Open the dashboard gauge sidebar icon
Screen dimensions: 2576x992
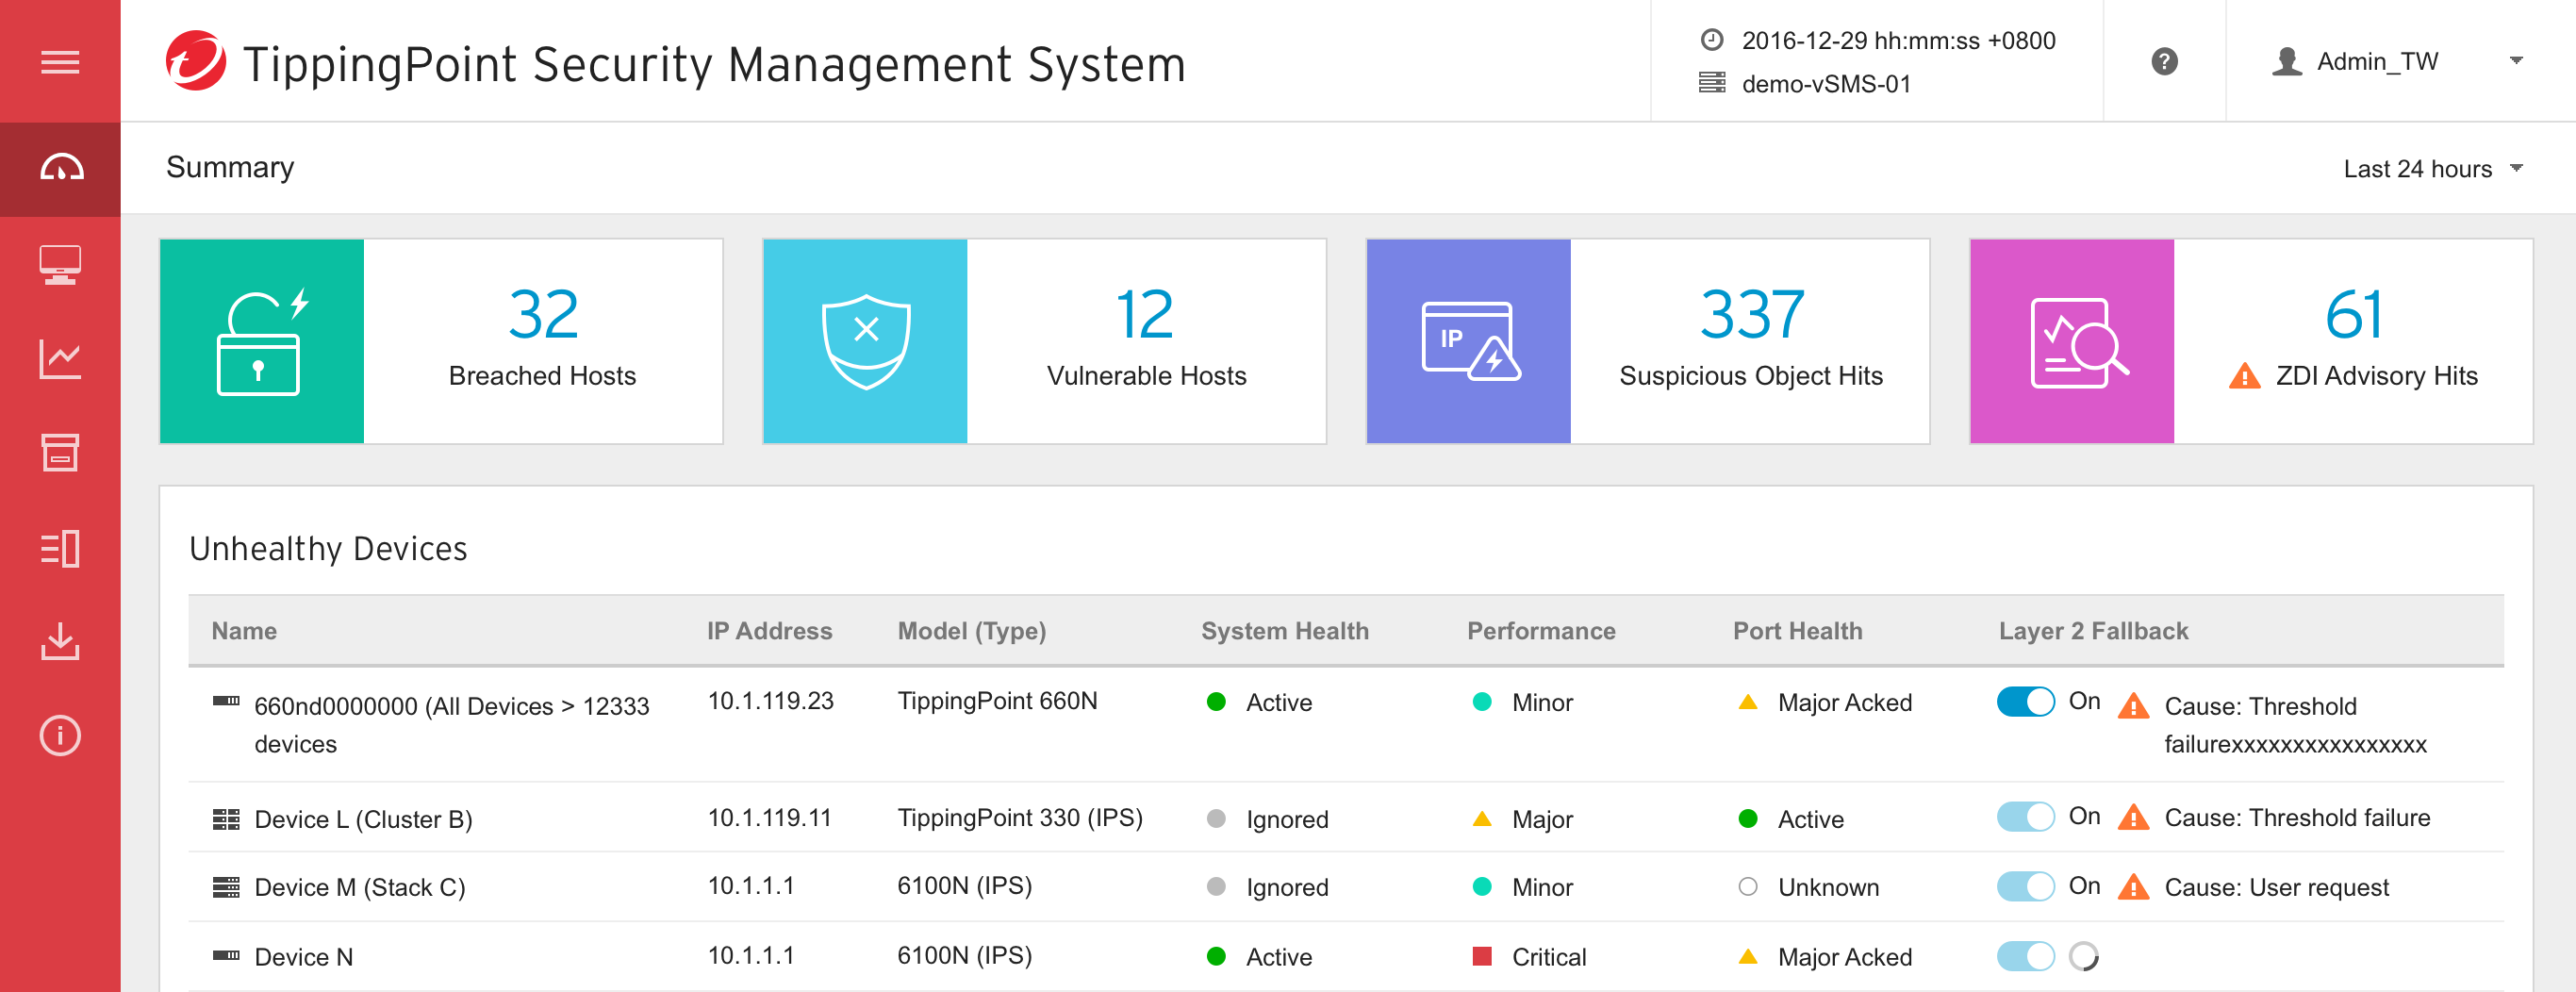[60, 168]
